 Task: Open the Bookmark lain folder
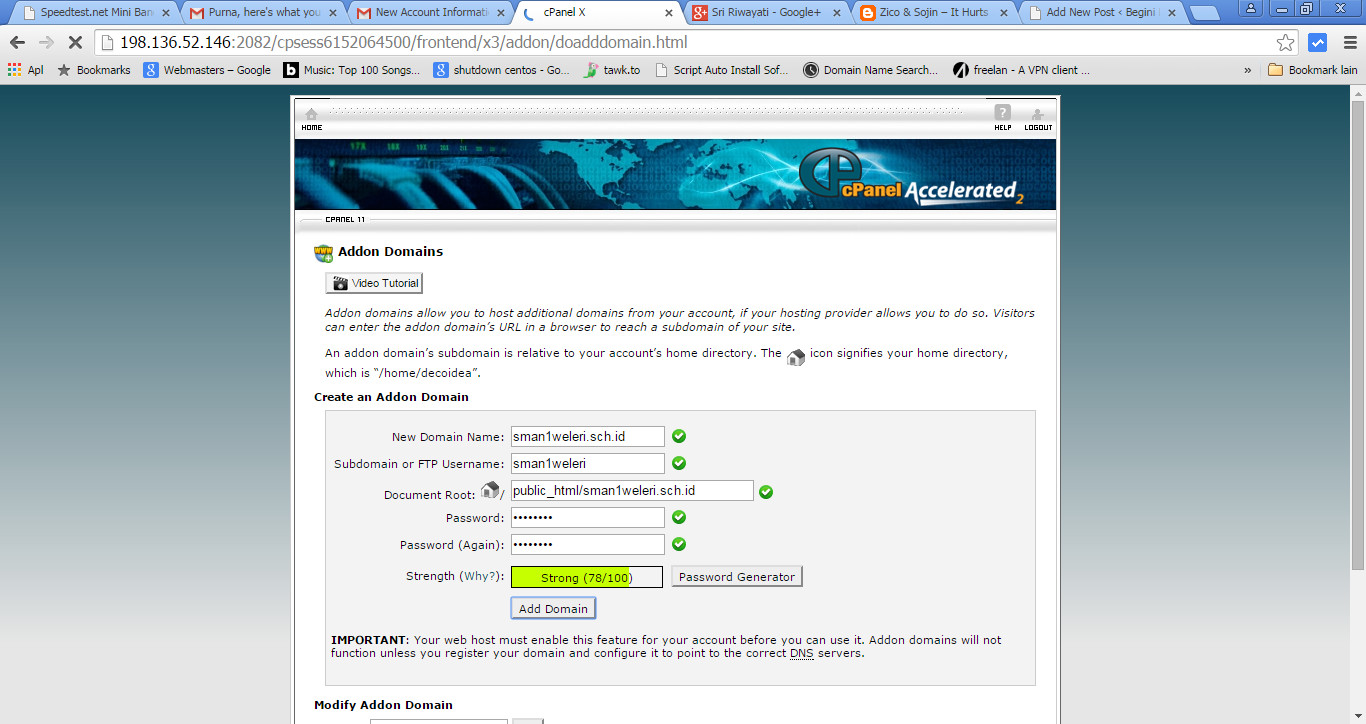point(1312,70)
